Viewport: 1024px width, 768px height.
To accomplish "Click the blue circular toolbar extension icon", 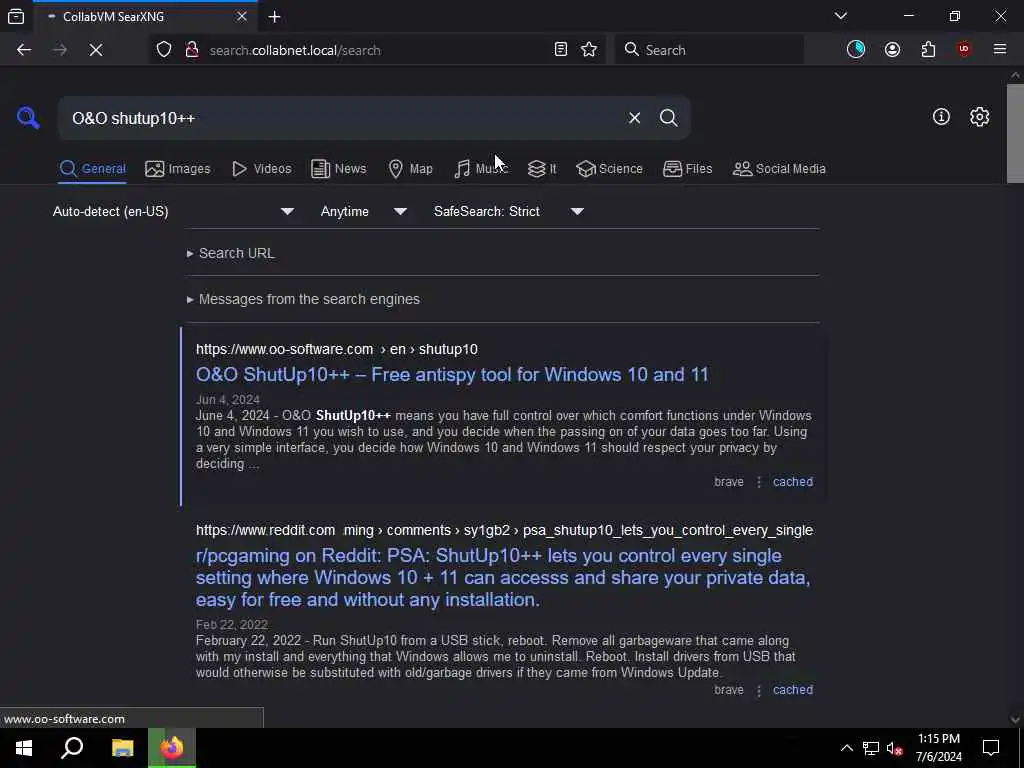I will click(856, 50).
